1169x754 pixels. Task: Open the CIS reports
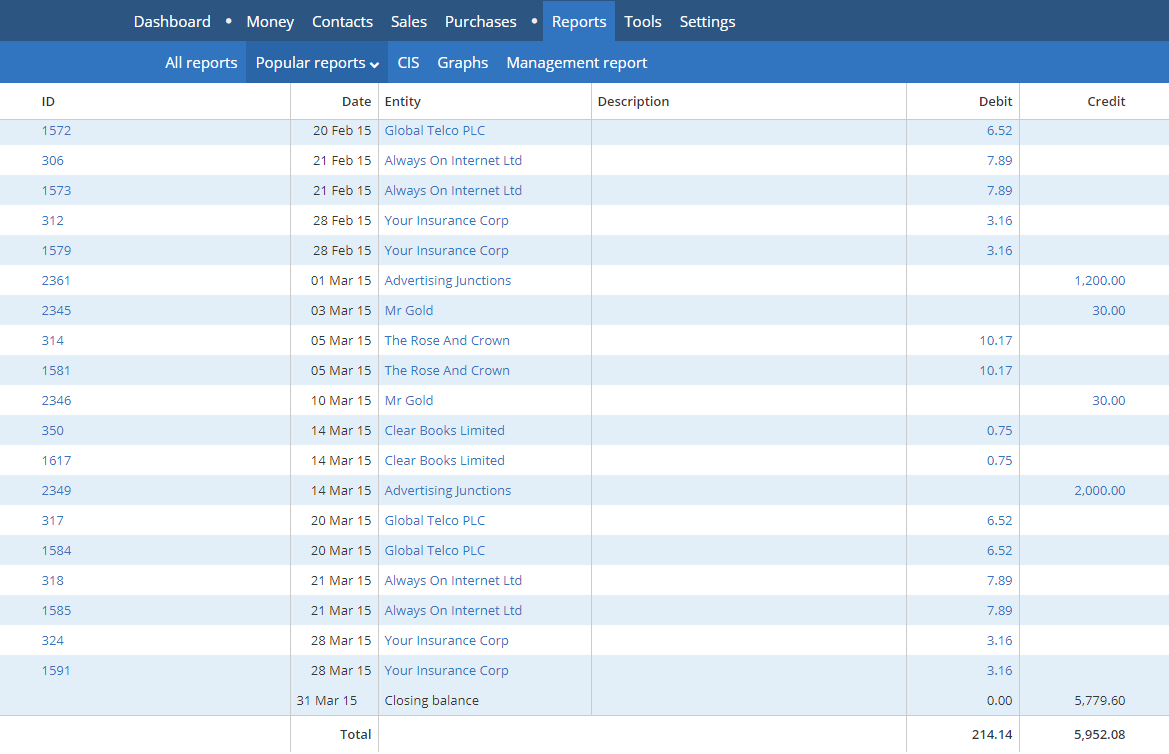coord(408,63)
